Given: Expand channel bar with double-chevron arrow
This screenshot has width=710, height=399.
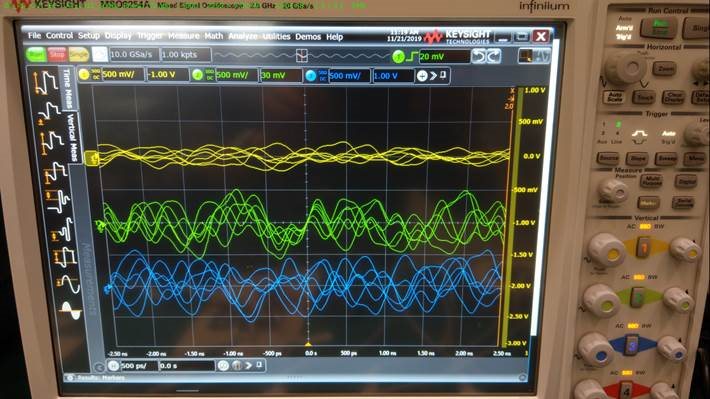Looking at the screenshot, I should click(433, 76).
